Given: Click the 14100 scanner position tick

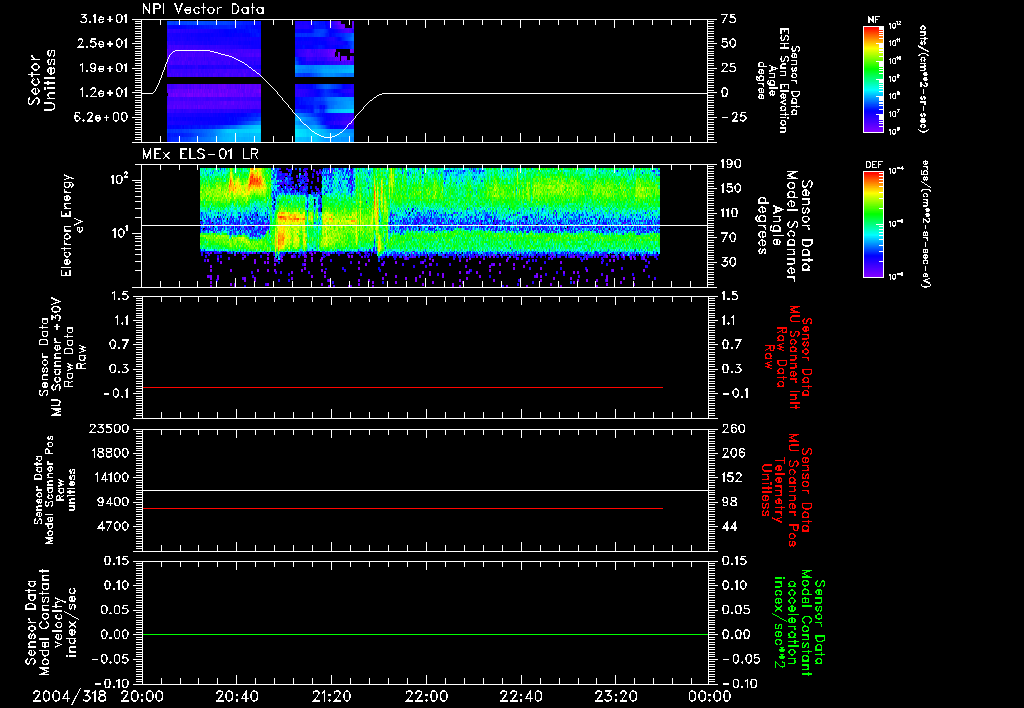Looking at the screenshot, I should click(x=109, y=477).
